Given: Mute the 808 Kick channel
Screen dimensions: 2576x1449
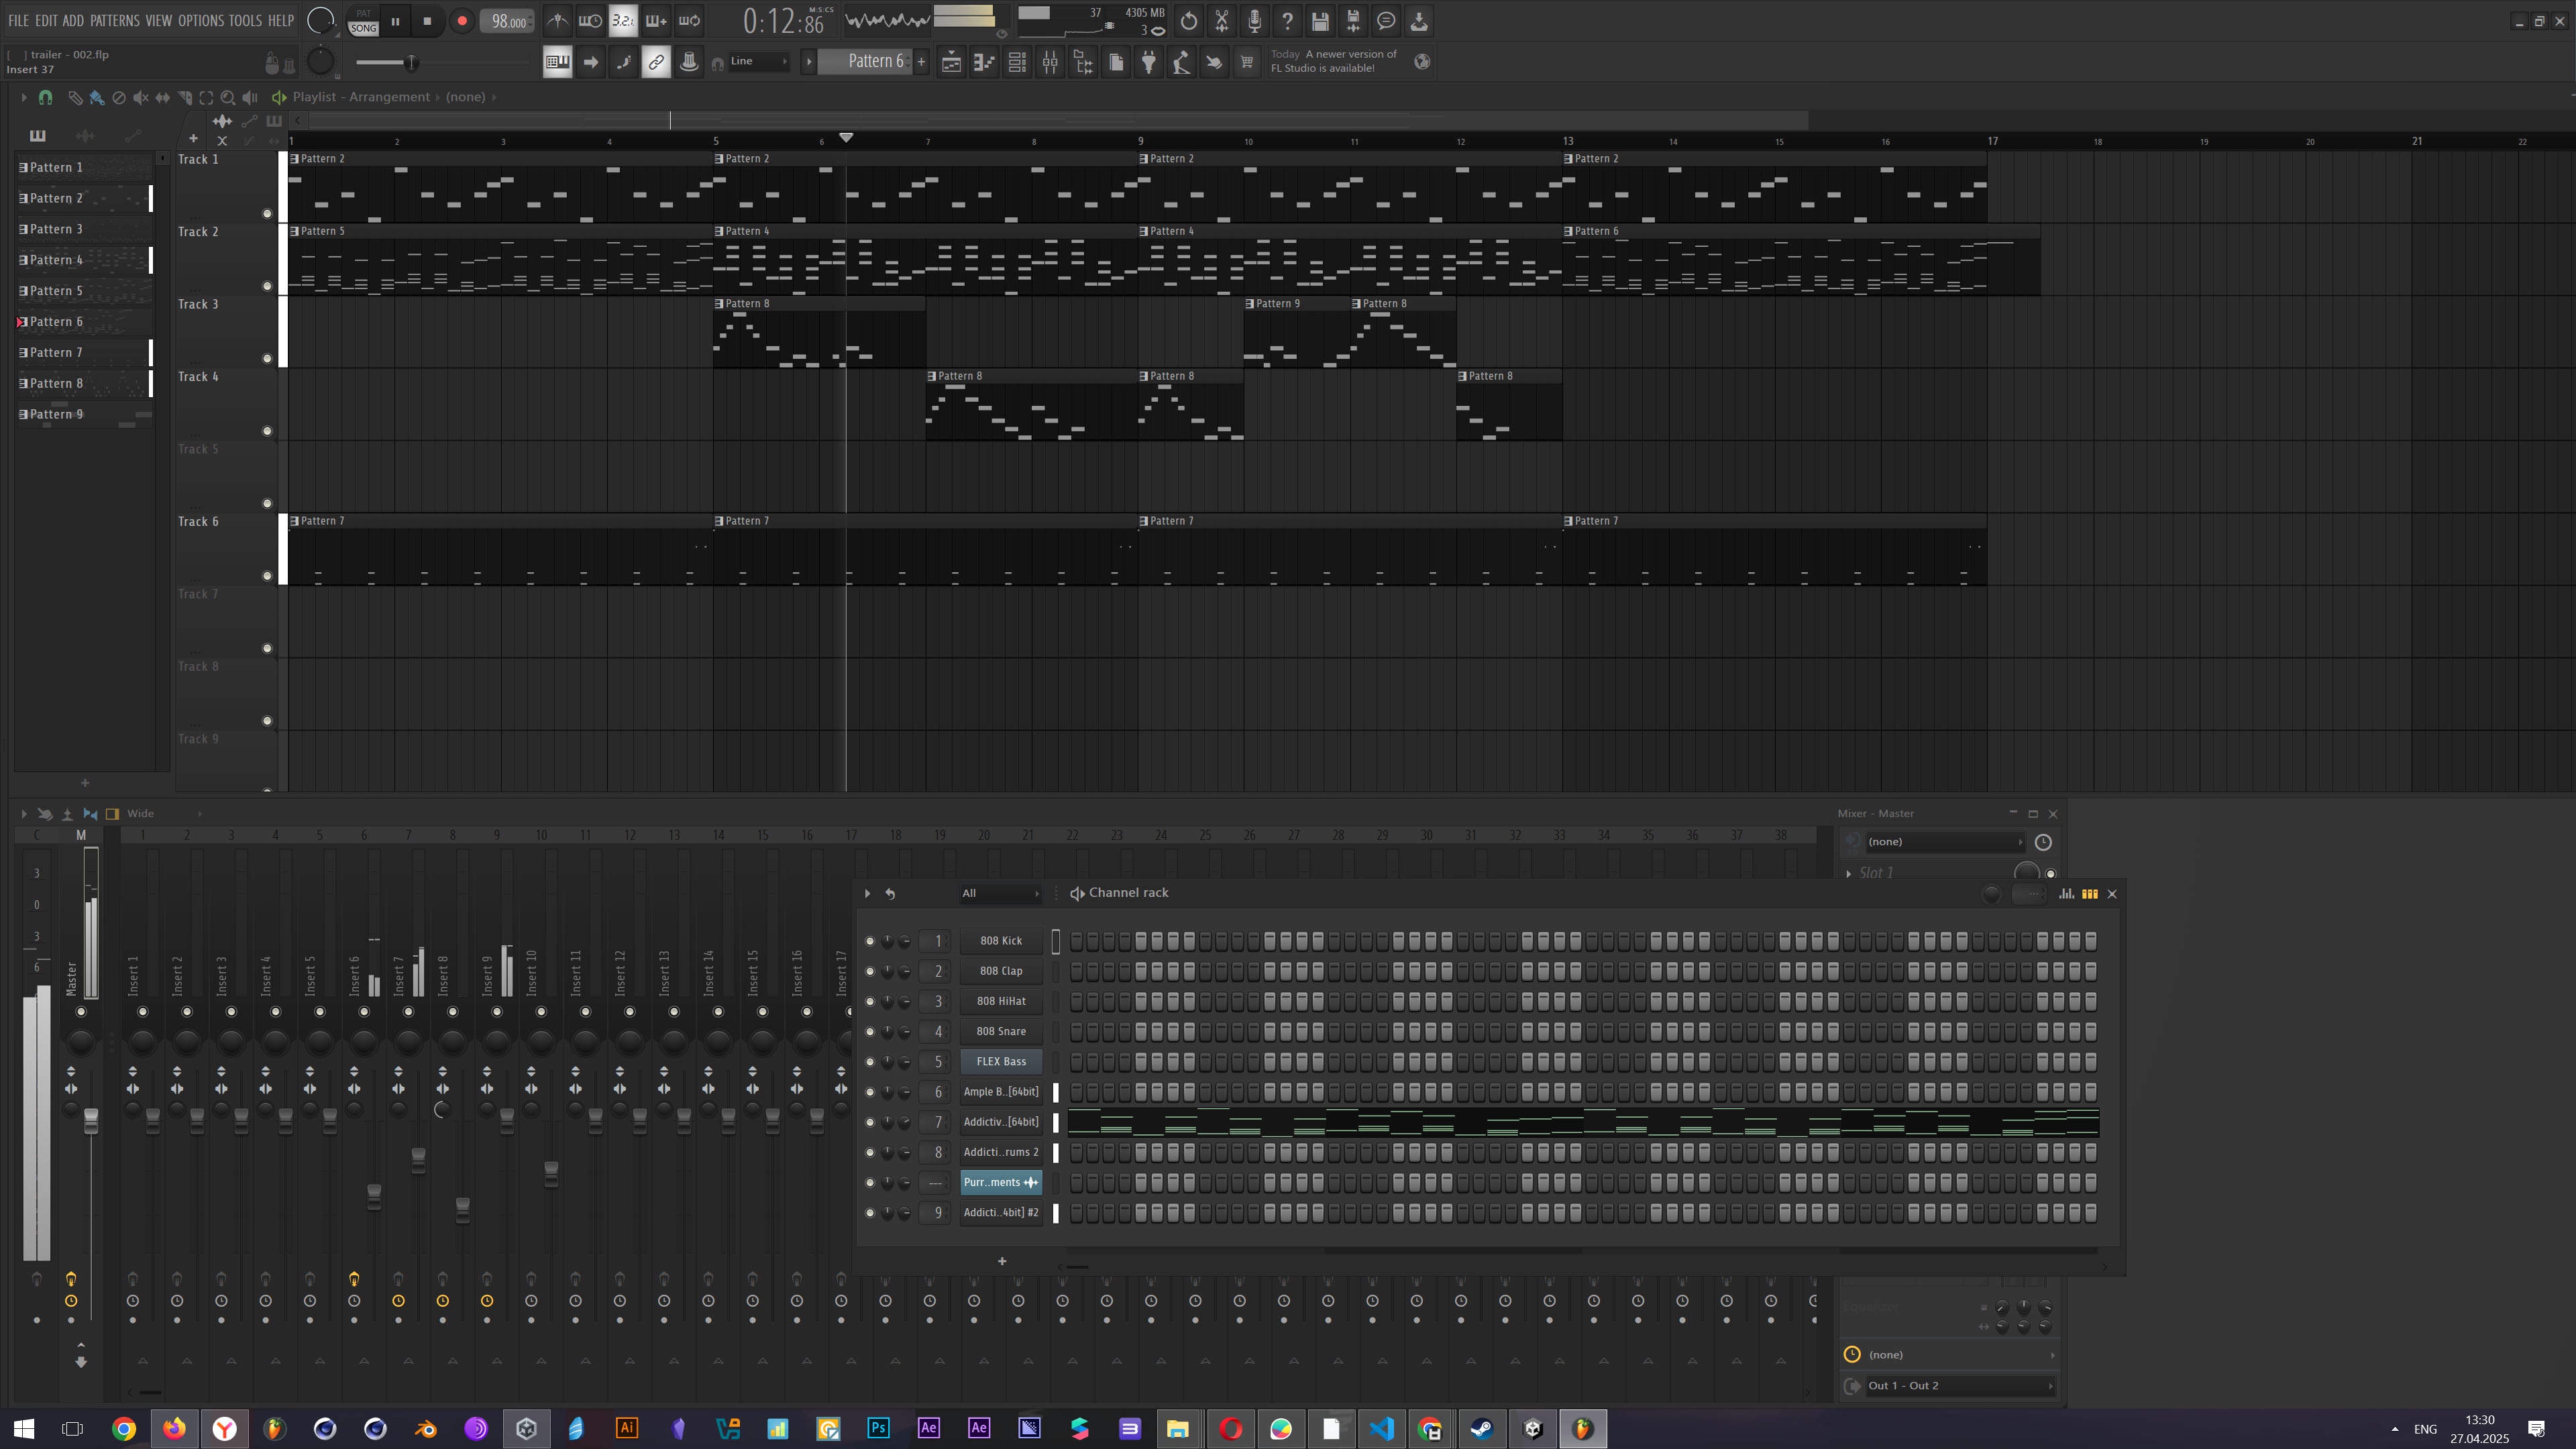Looking at the screenshot, I should click(869, 941).
